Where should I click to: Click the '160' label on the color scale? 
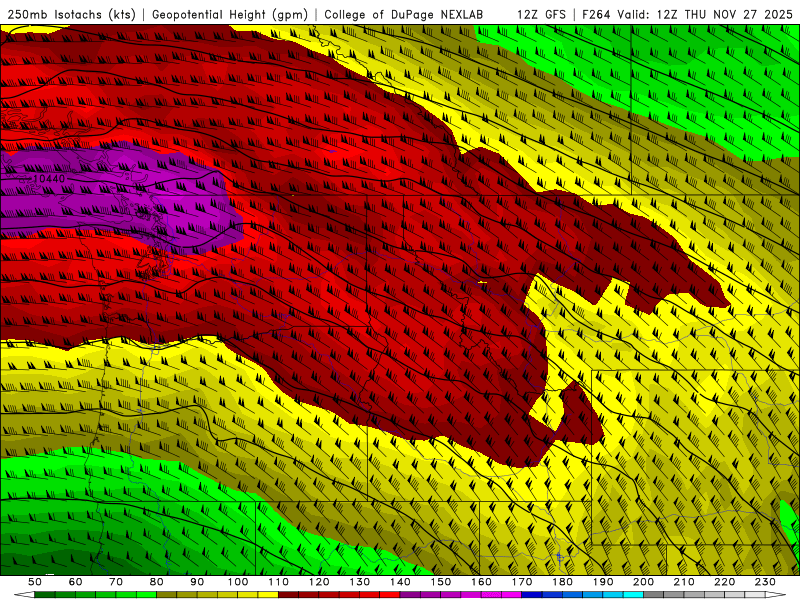481,582
